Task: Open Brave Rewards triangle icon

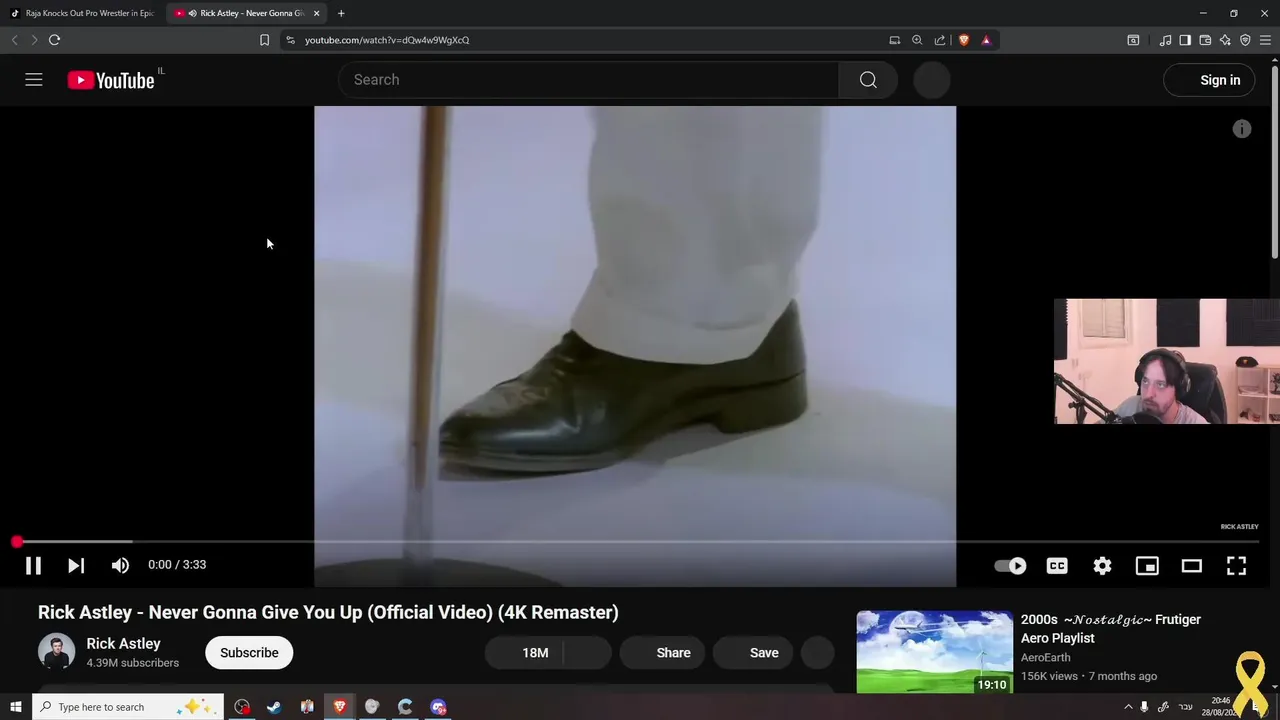Action: [986, 40]
